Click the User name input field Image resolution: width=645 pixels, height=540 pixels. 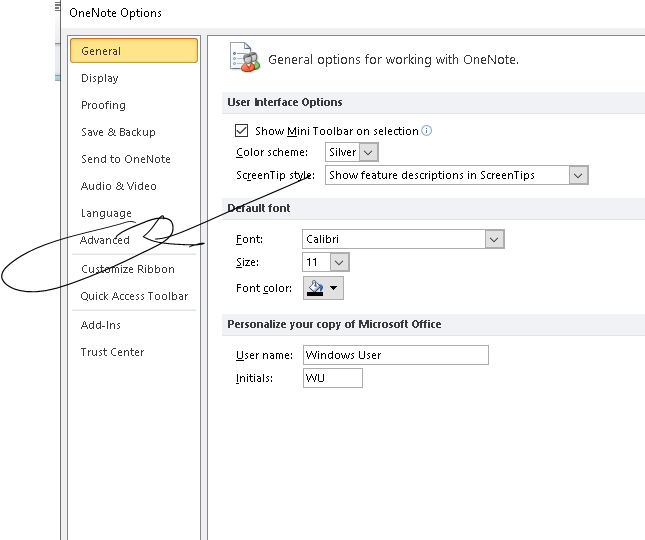point(396,355)
